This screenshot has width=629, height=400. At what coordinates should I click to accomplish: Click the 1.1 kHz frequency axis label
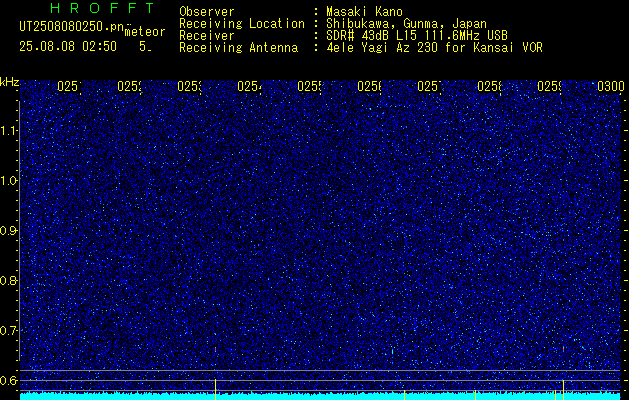pyautogui.click(x=8, y=131)
